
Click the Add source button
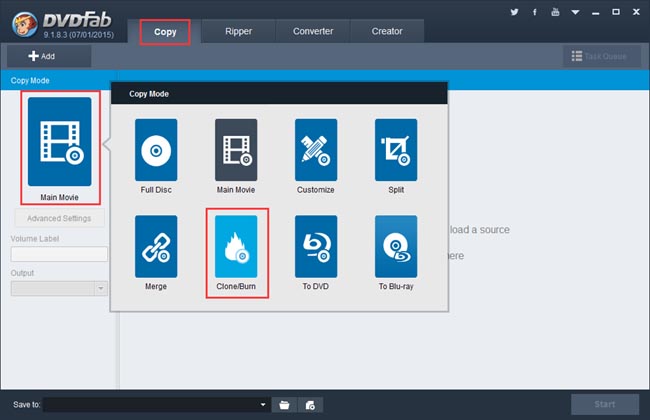[49, 56]
